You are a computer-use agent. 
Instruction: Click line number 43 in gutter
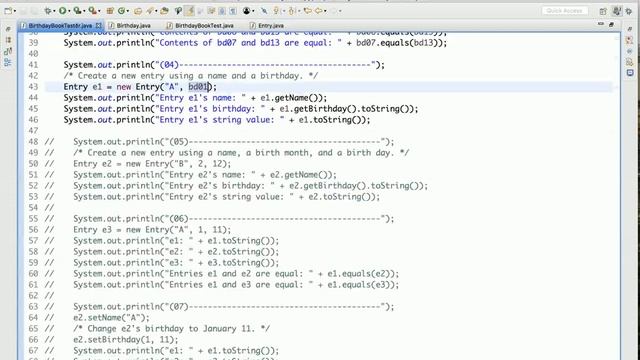(33, 87)
